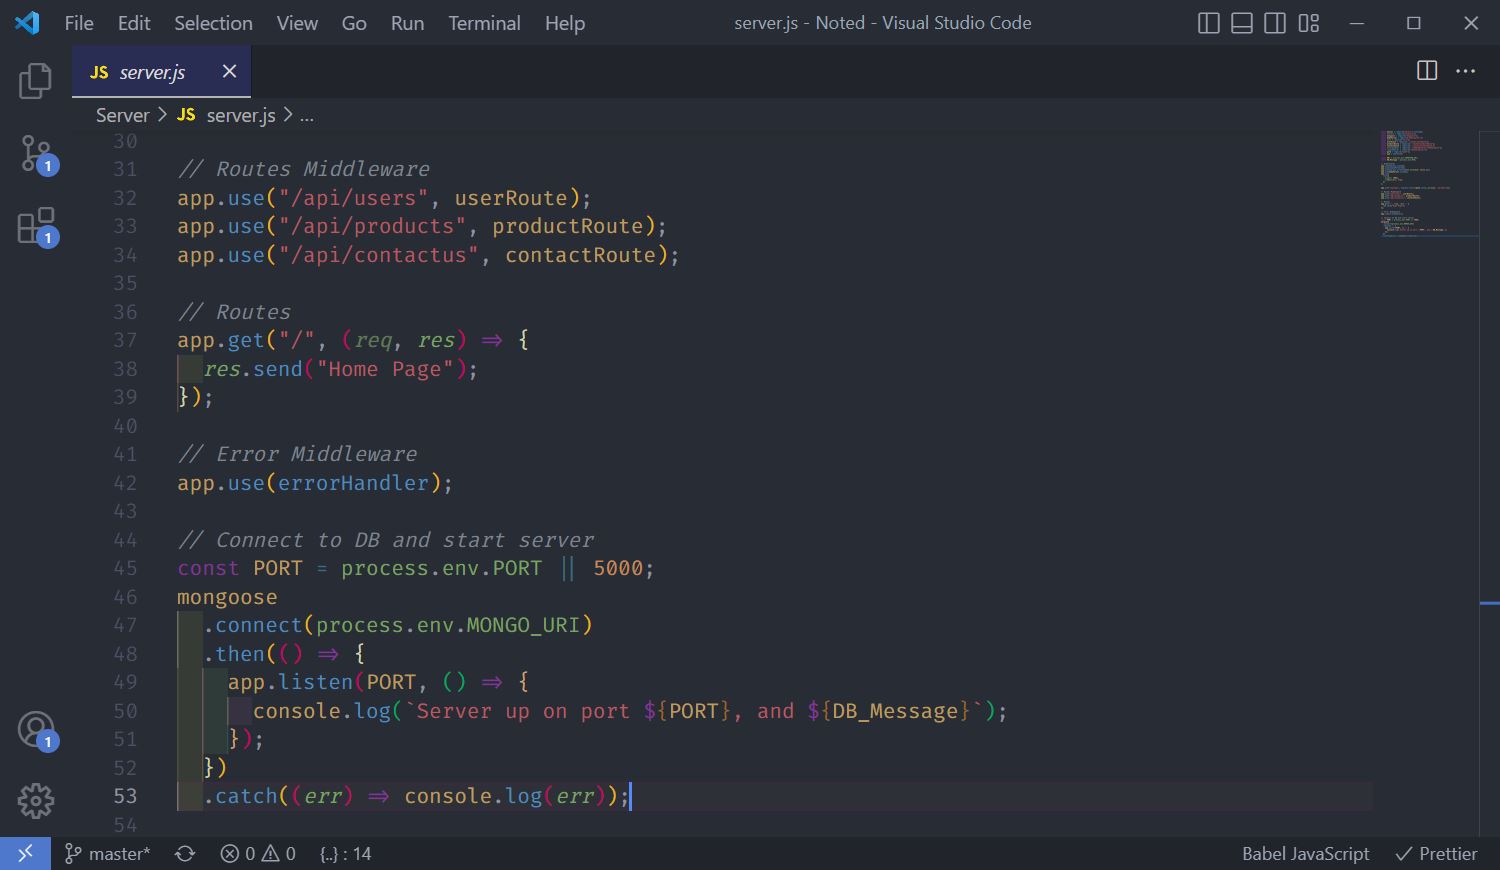The height and width of the screenshot is (870, 1500).
Task: Click the mongoose identifier on line 46
Action: tap(227, 597)
